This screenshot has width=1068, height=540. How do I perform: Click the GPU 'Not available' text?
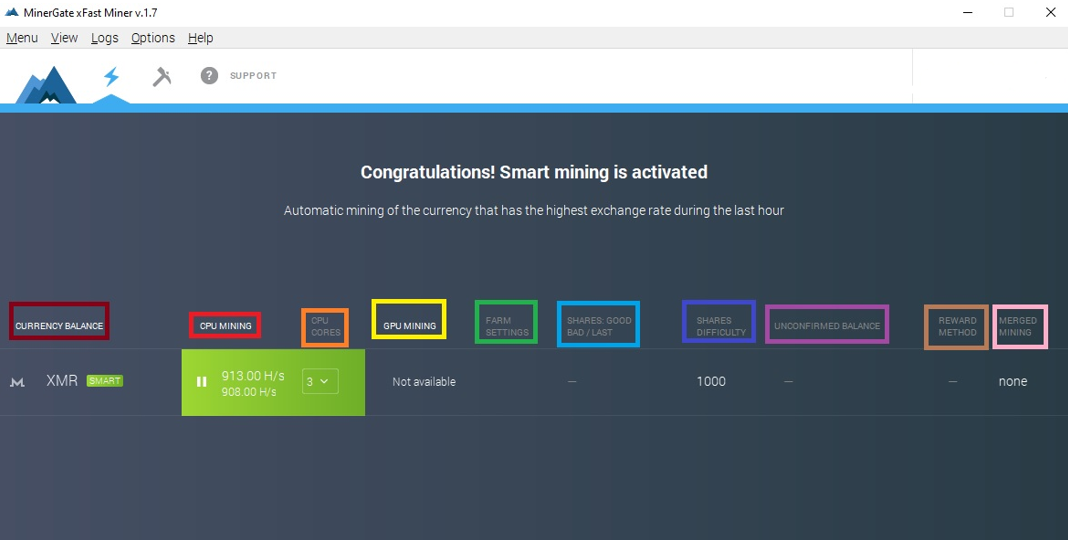coord(424,382)
